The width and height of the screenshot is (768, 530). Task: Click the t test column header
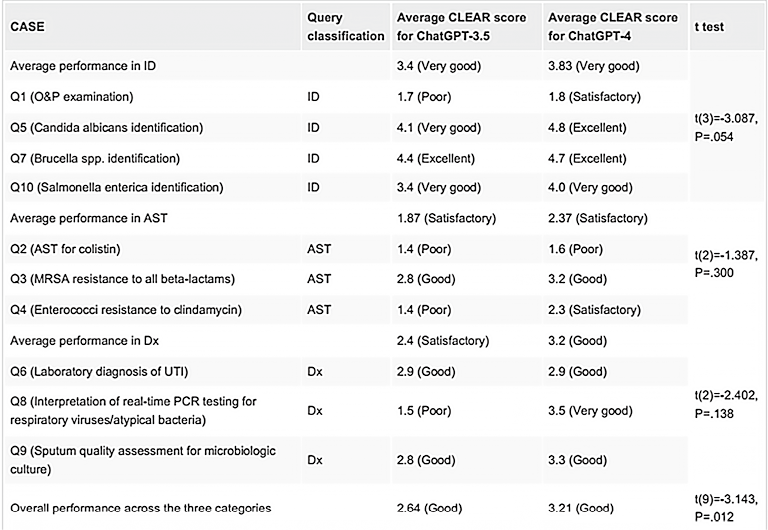pyautogui.click(x=709, y=27)
